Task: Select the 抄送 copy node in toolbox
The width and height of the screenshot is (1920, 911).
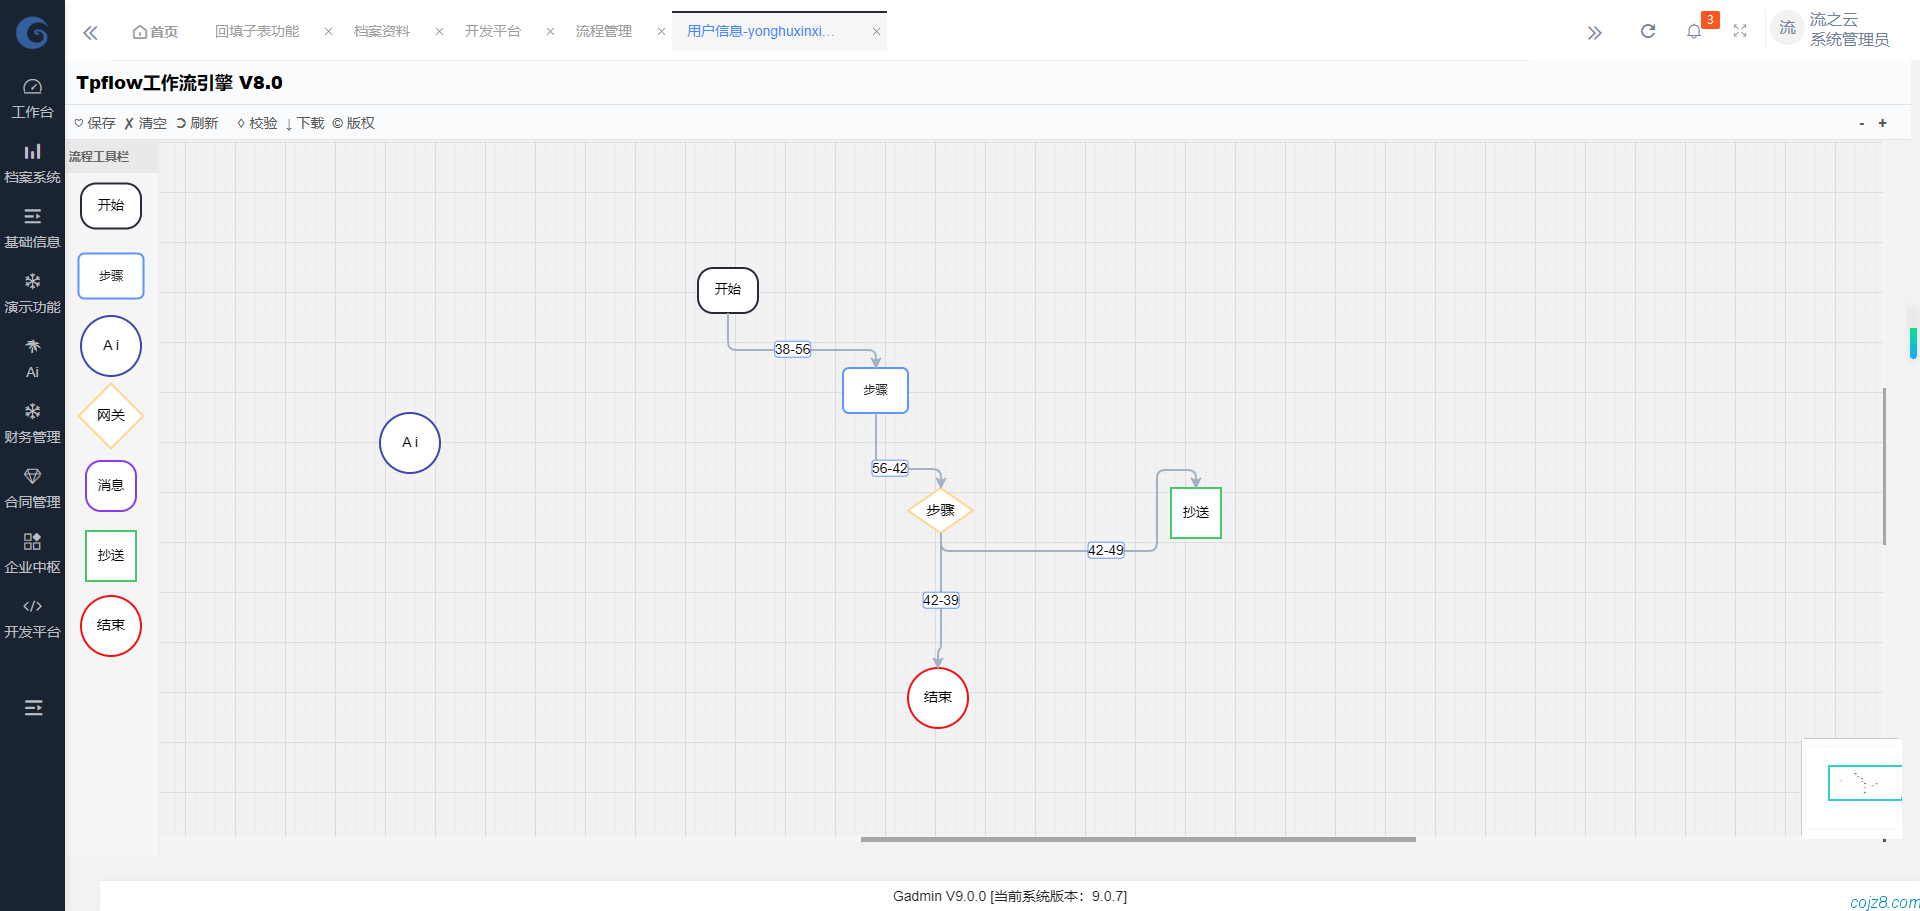Action: tap(111, 556)
